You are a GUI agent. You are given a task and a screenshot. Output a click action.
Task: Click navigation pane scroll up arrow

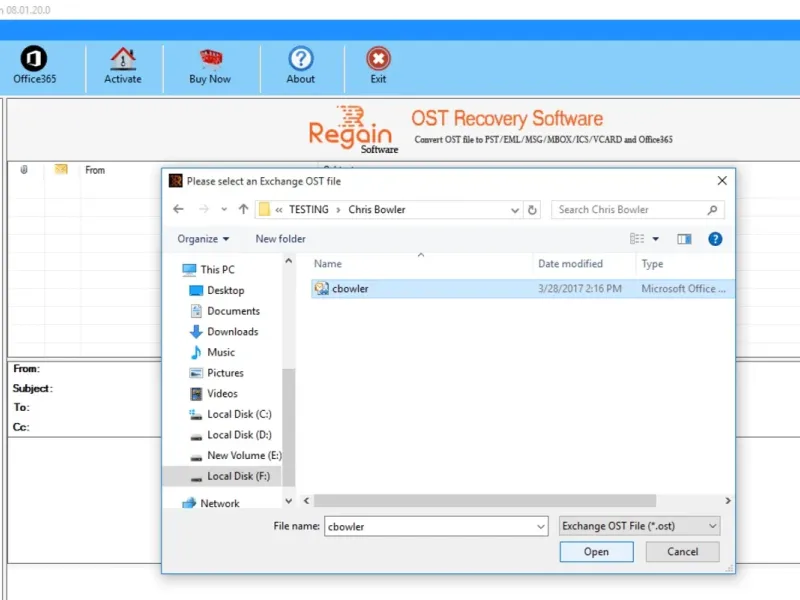tap(288, 261)
